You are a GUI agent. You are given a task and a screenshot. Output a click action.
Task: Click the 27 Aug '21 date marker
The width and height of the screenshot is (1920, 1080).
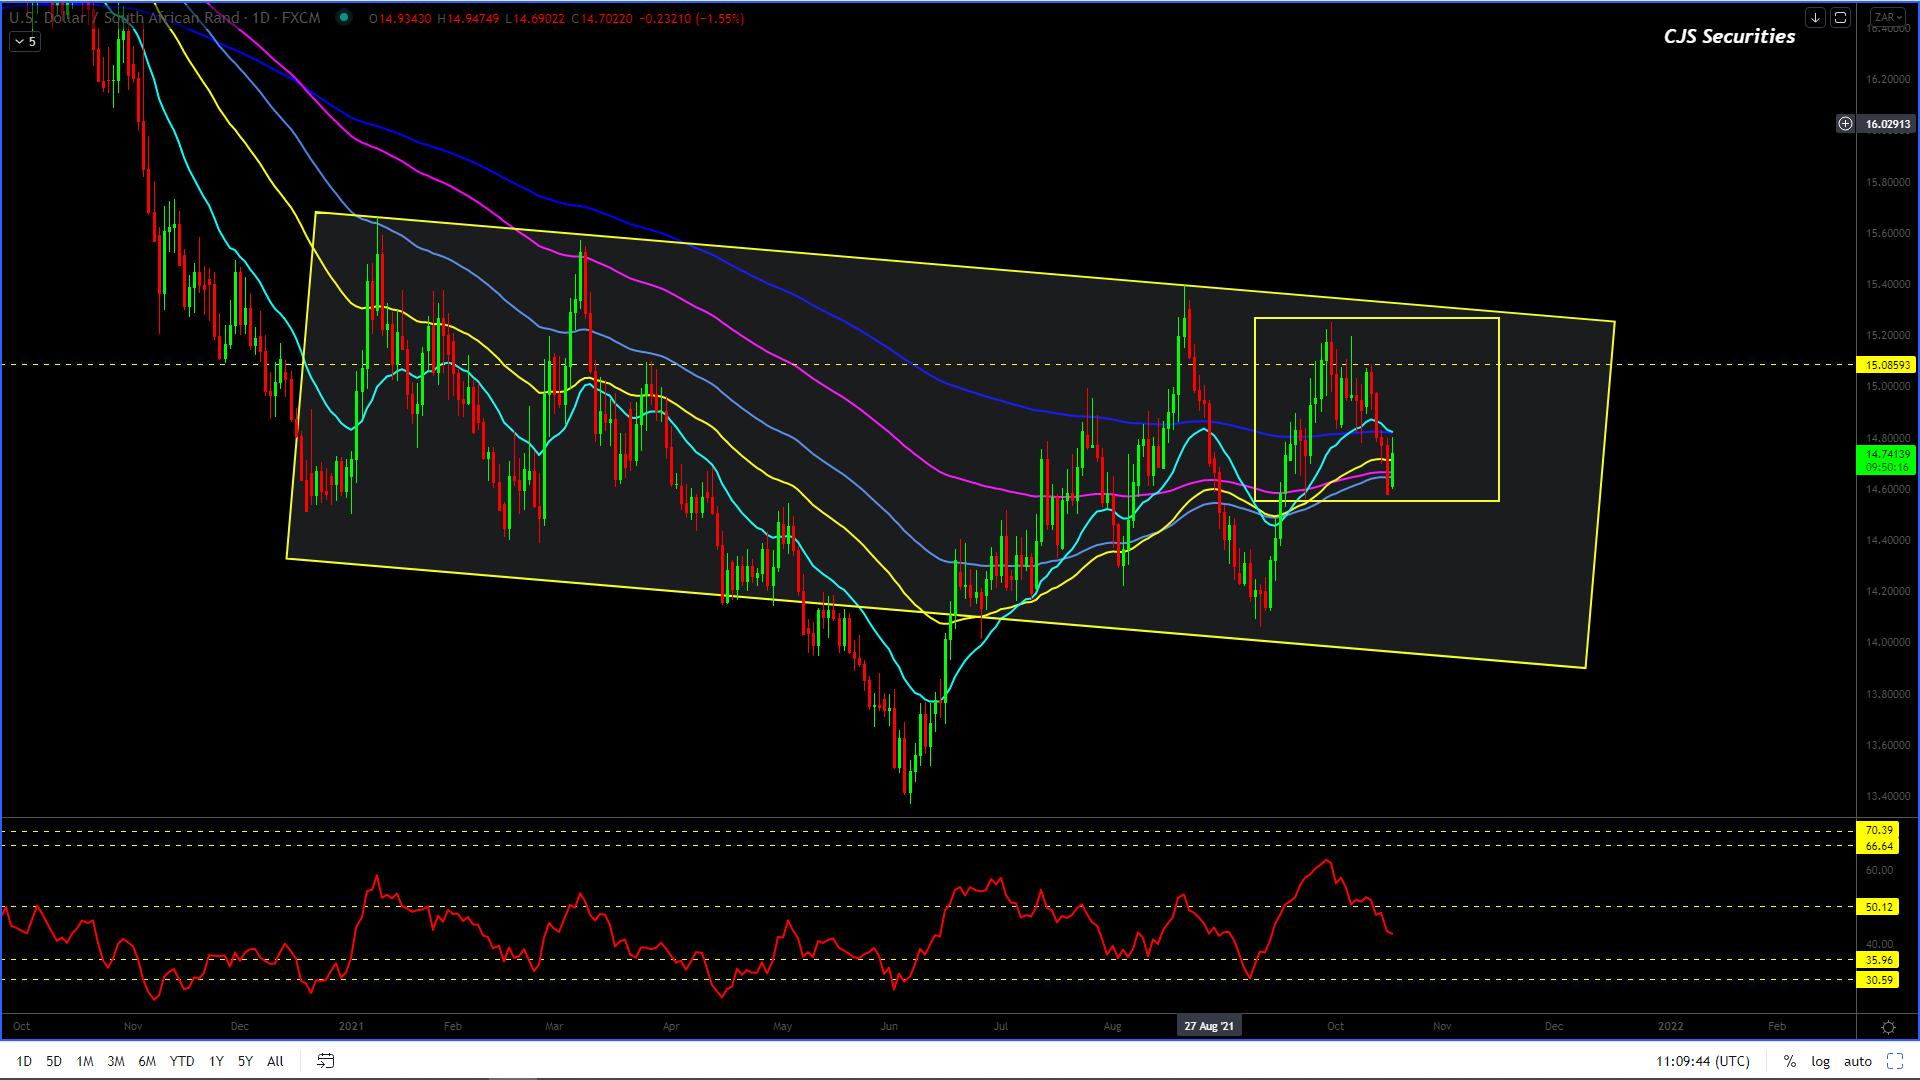1208,1026
